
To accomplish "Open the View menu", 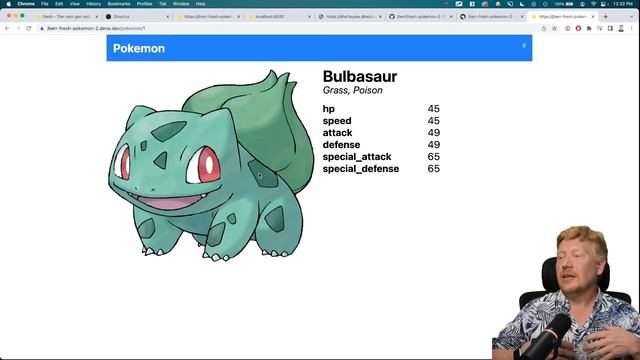I will click(x=75, y=4).
